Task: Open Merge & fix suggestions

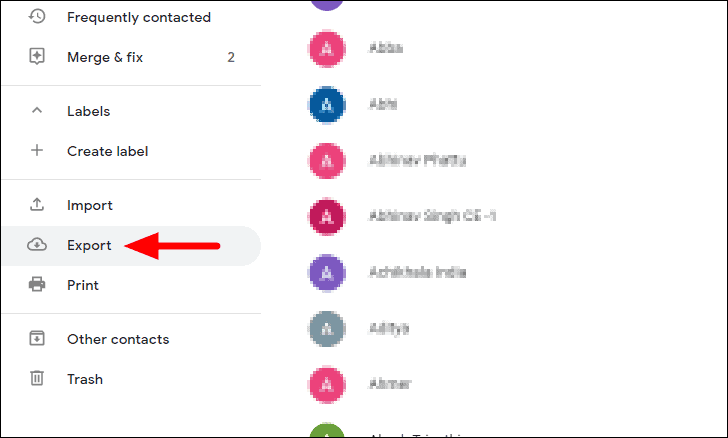Action: pyautogui.click(x=105, y=57)
